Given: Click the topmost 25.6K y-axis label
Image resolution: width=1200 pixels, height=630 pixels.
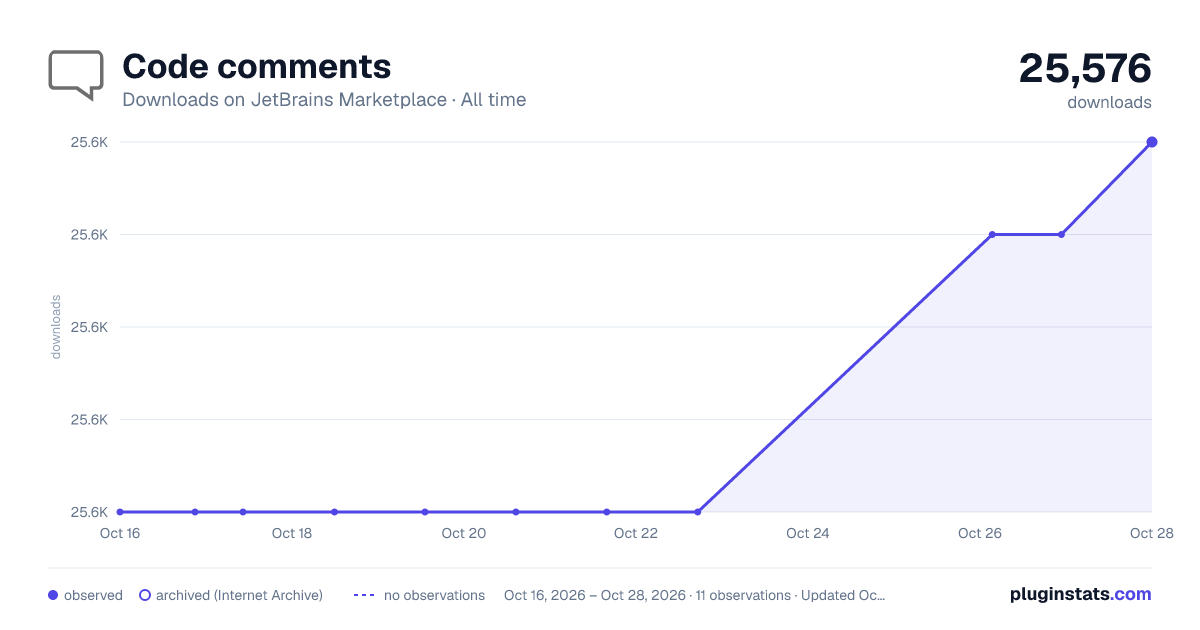Looking at the screenshot, I should click(89, 142).
